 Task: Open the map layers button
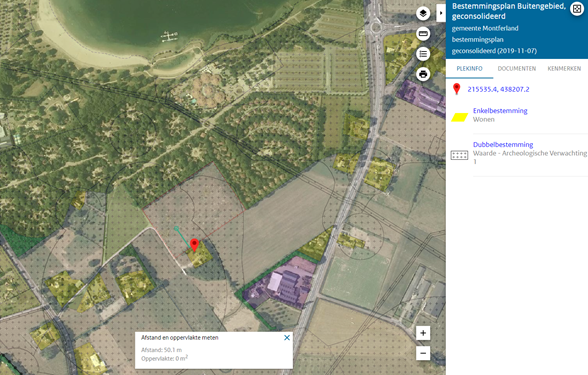tap(423, 14)
